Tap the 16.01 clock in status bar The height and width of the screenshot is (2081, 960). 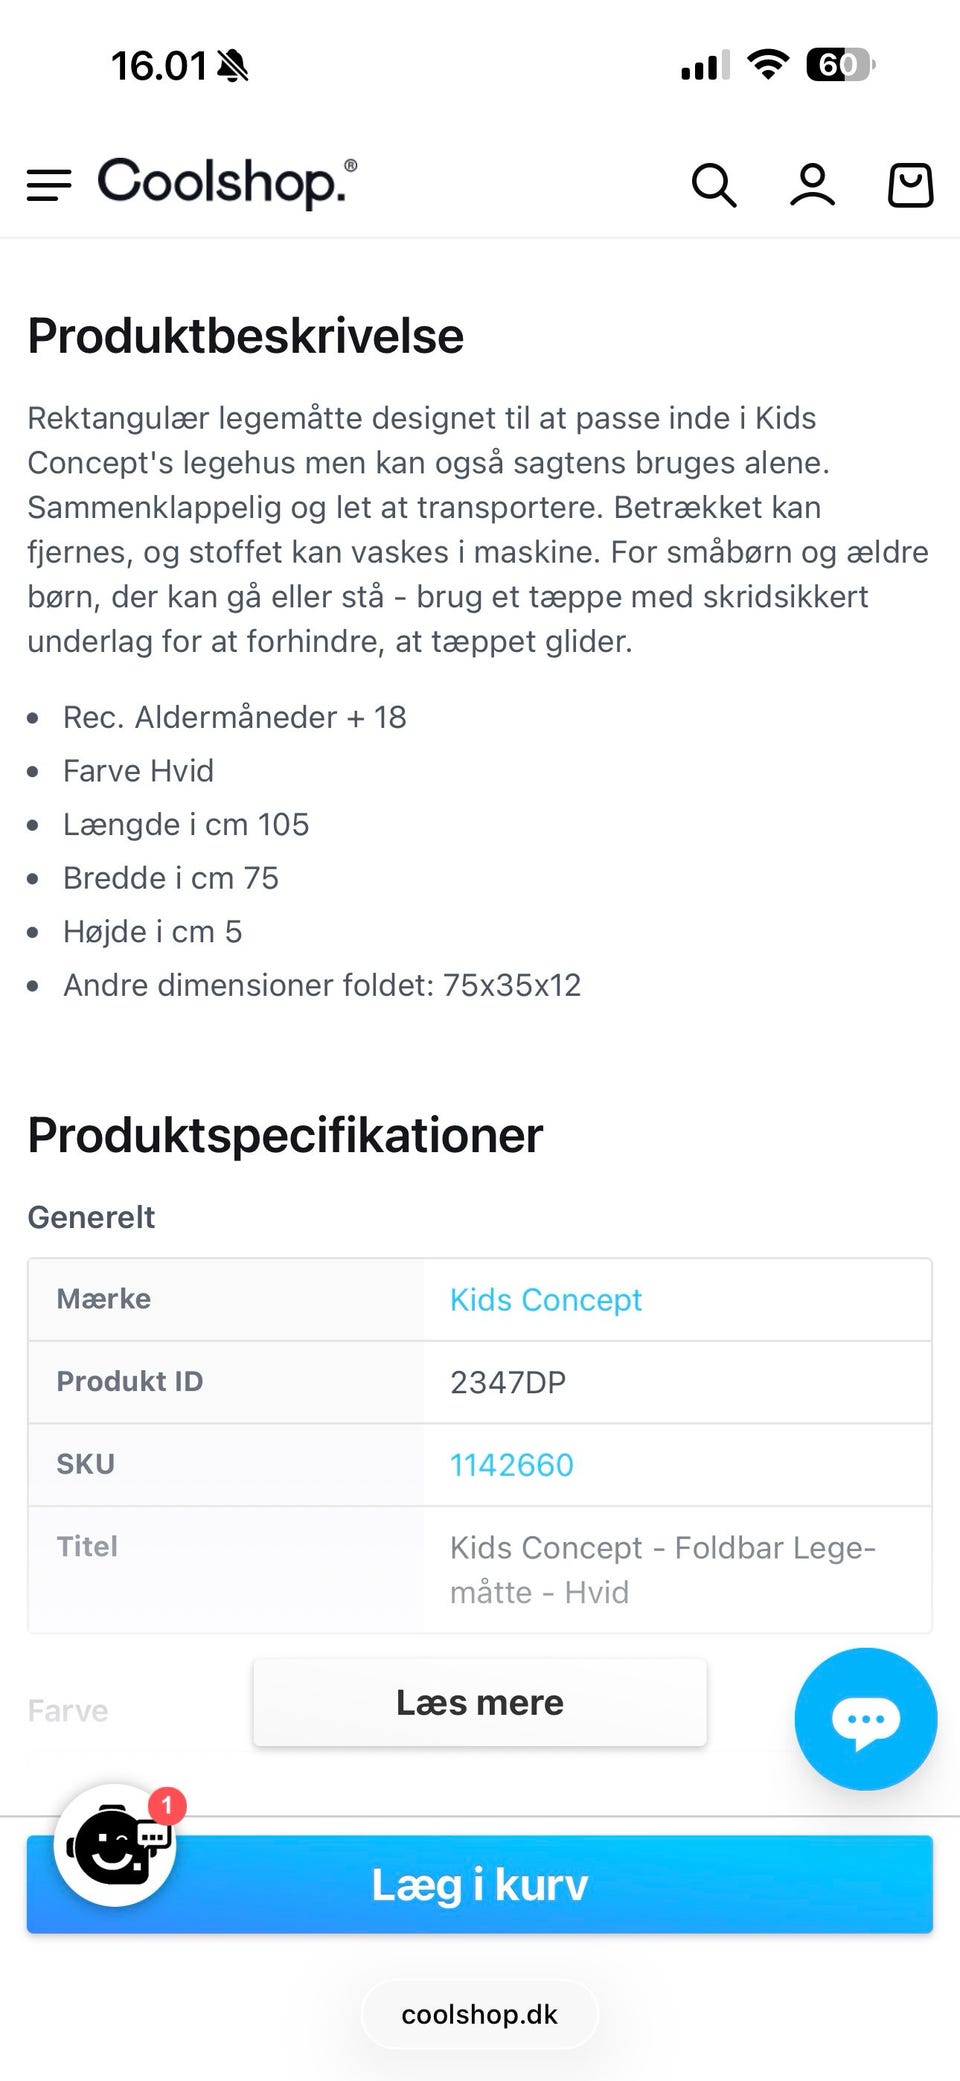[158, 66]
